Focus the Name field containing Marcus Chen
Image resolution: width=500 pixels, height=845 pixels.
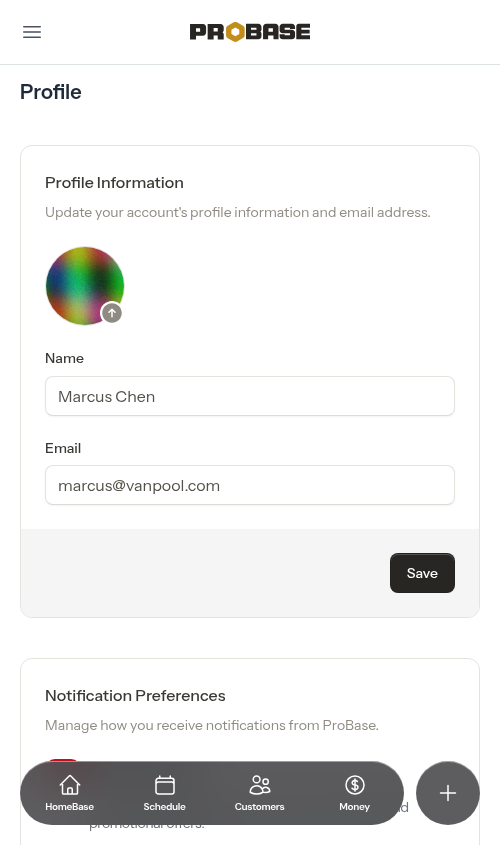(x=250, y=396)
